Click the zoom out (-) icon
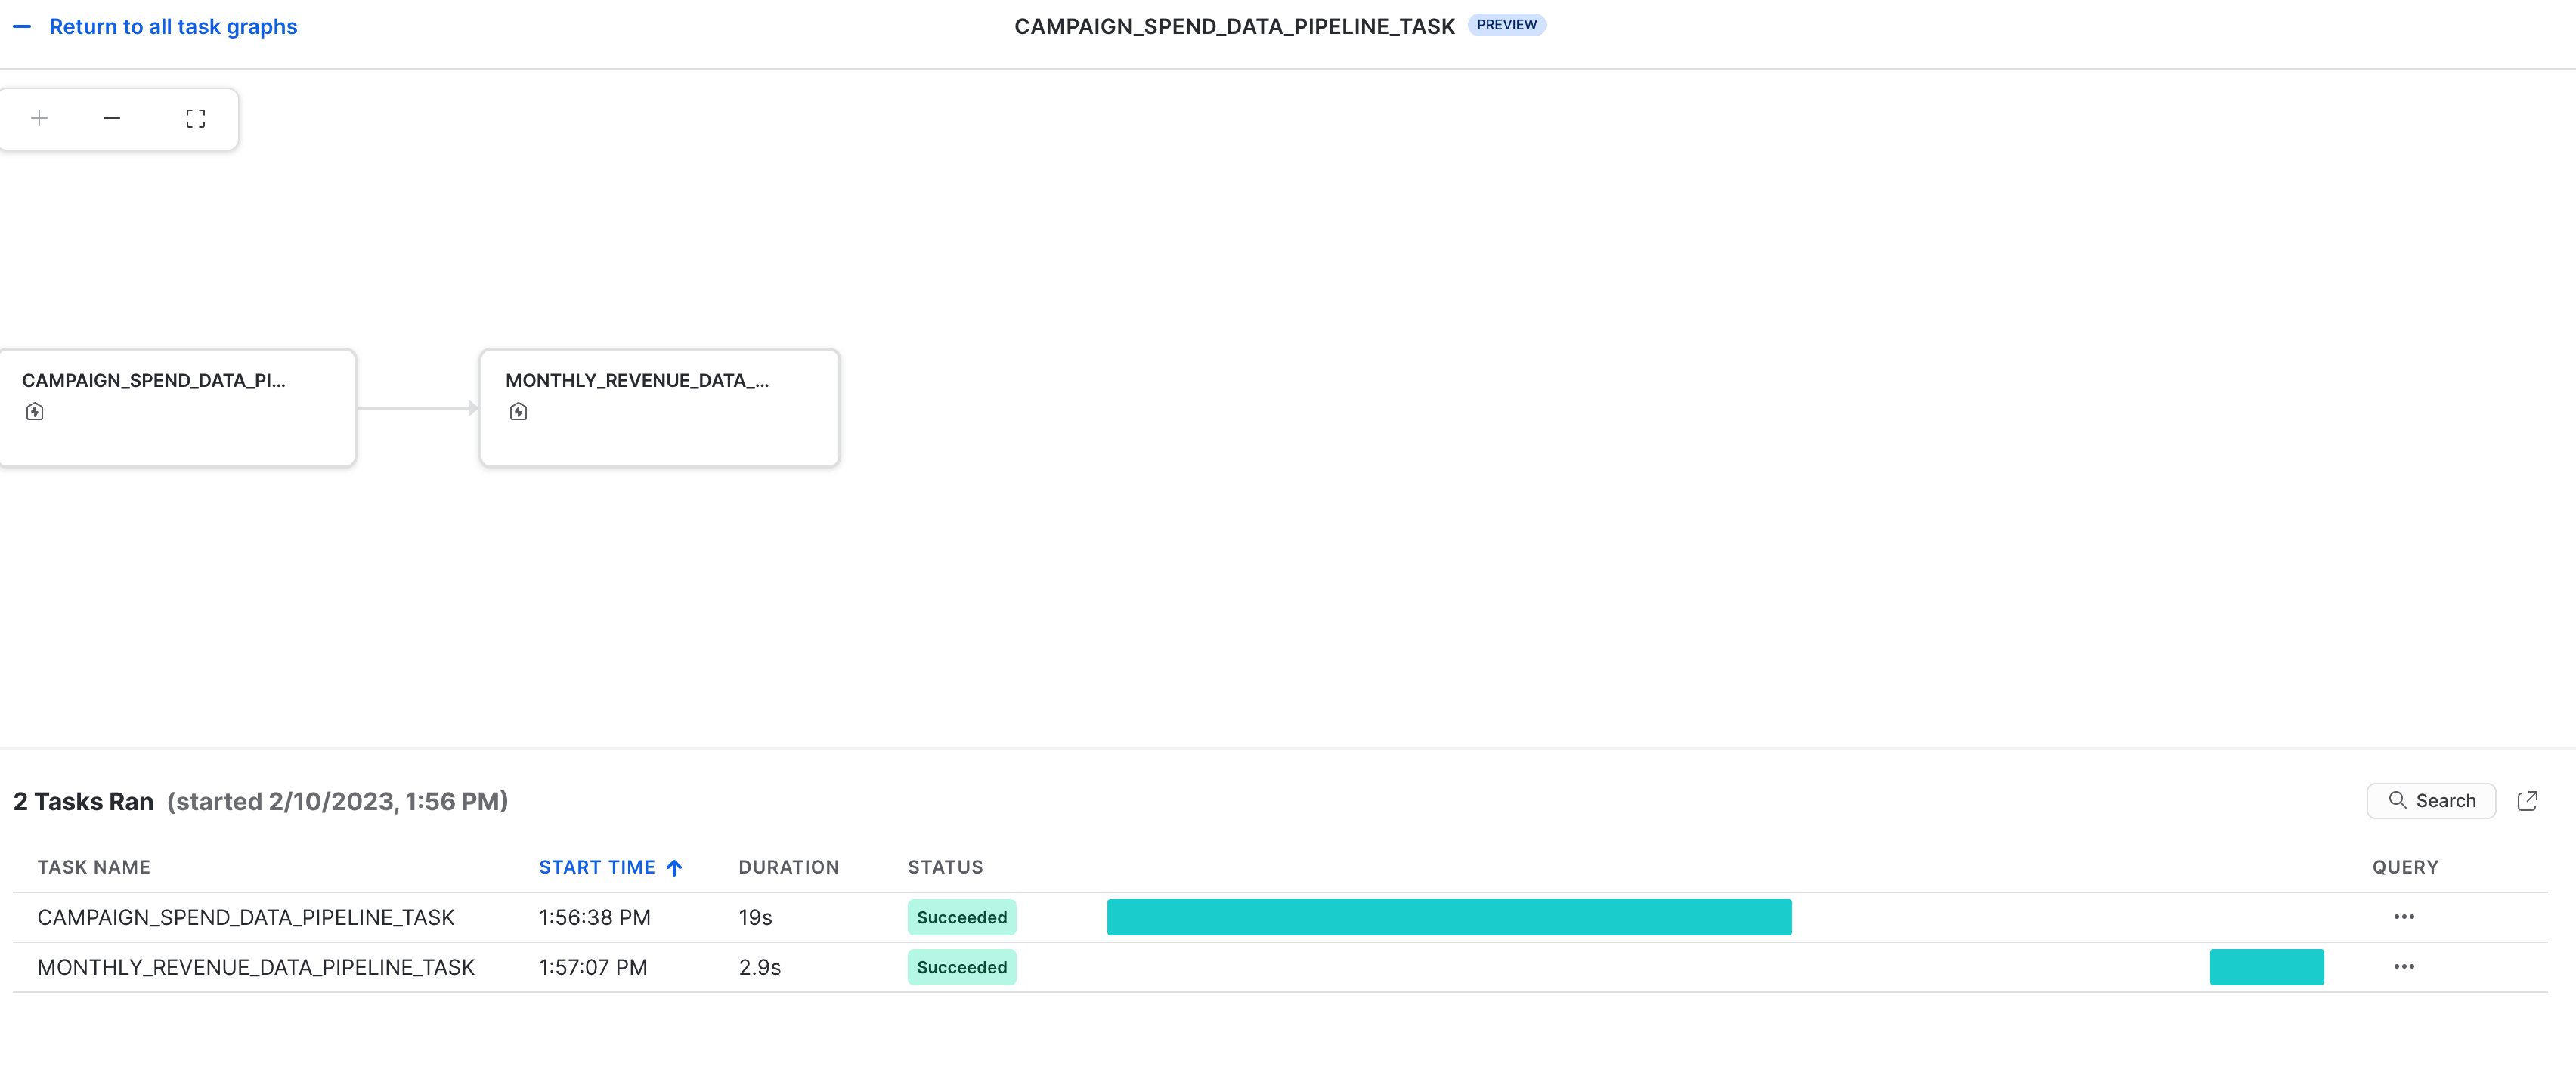This screenshot has width=2576, height=1070. tap(112, 116)
